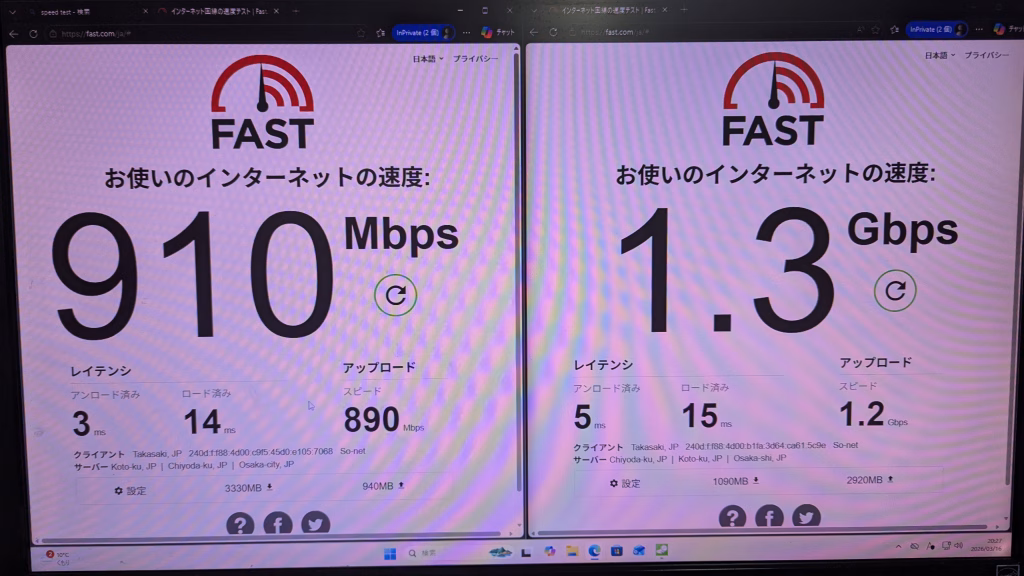
Task: Rerun the speed test in right window
Action: [x=895, y=290]
